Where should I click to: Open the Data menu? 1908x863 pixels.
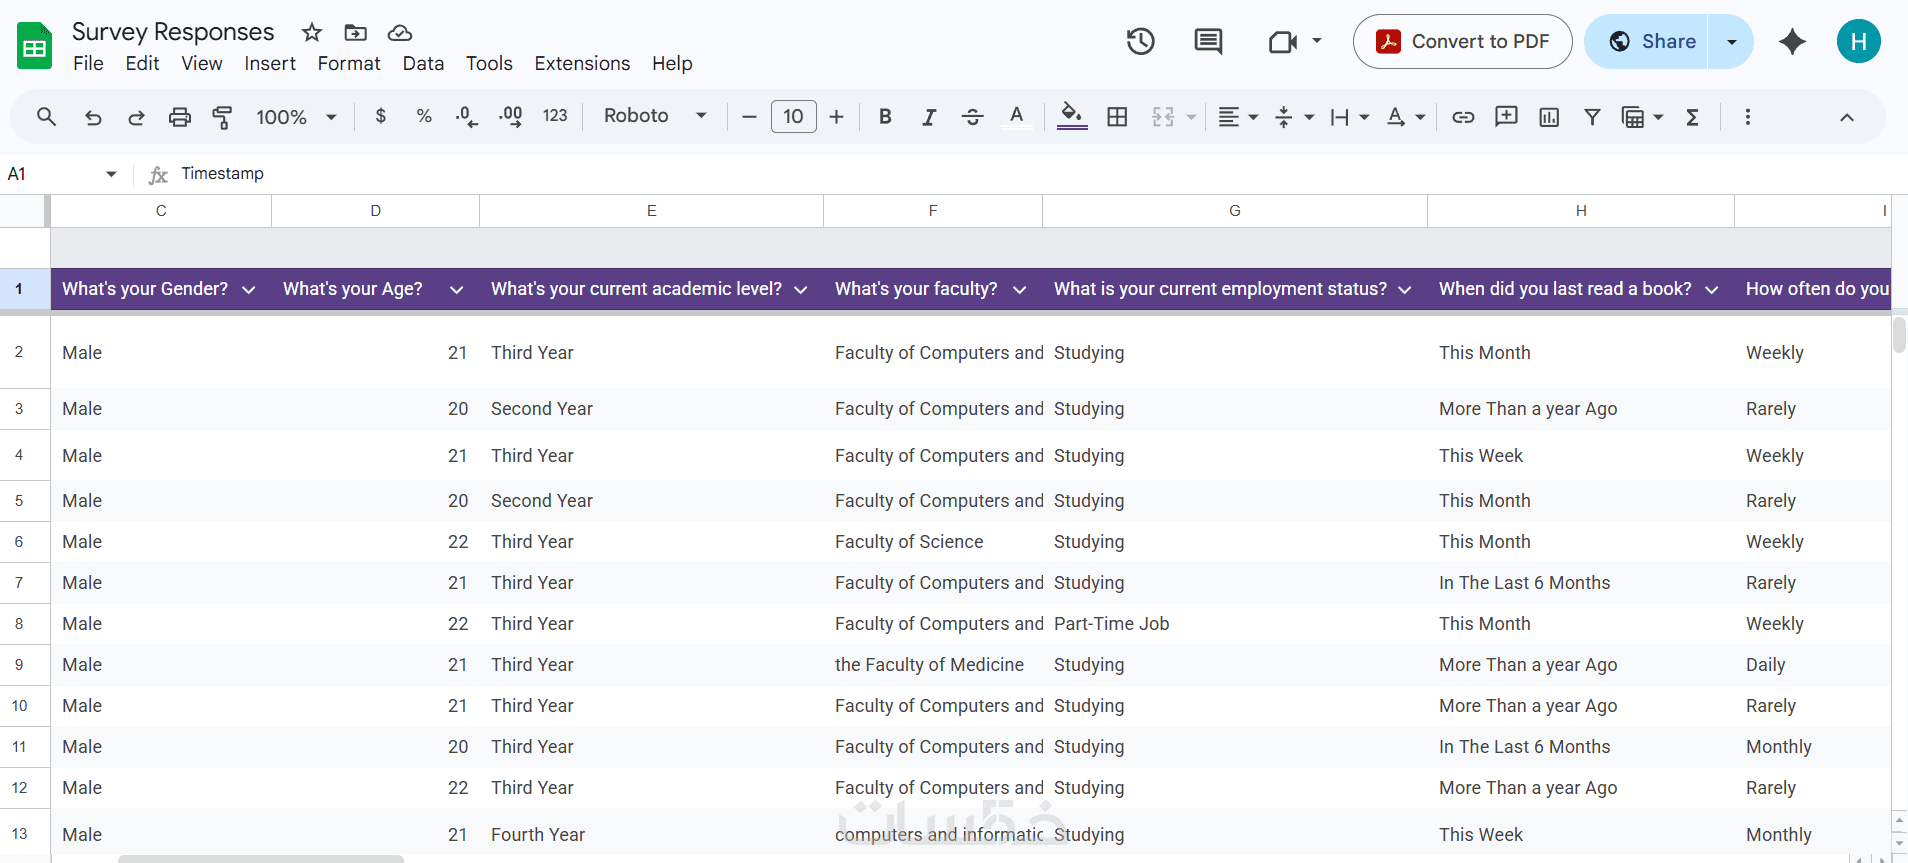423,64
